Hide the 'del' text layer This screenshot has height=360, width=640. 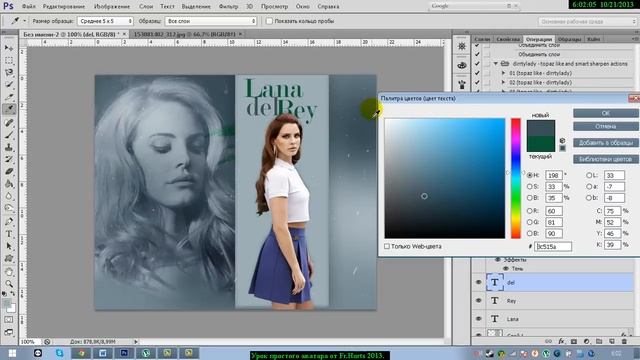coord(478,282)
